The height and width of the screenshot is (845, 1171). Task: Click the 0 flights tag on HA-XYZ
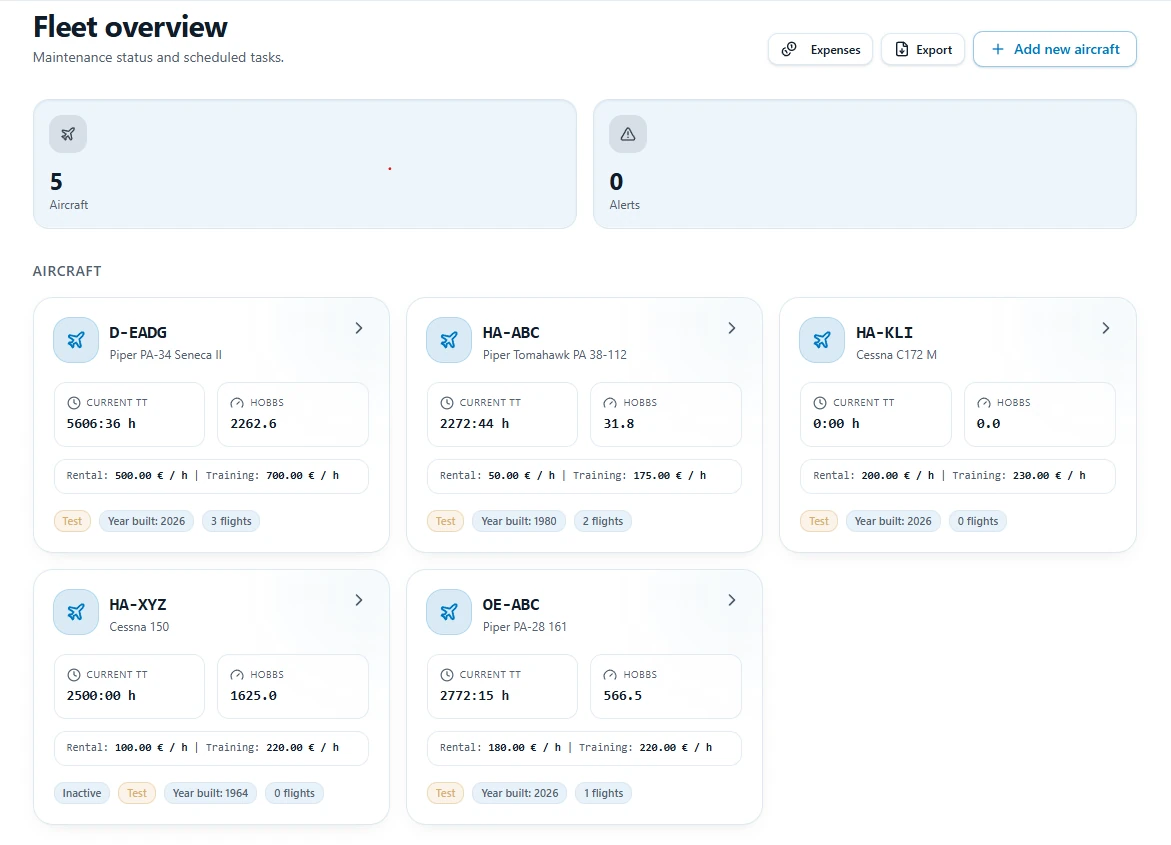(294, 793)
